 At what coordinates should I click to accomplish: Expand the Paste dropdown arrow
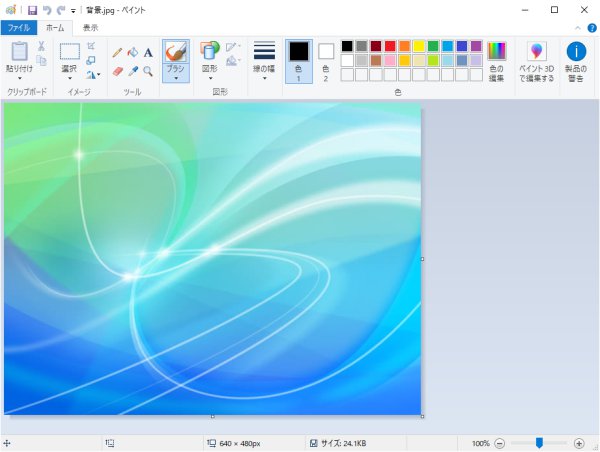coord(20,78)
